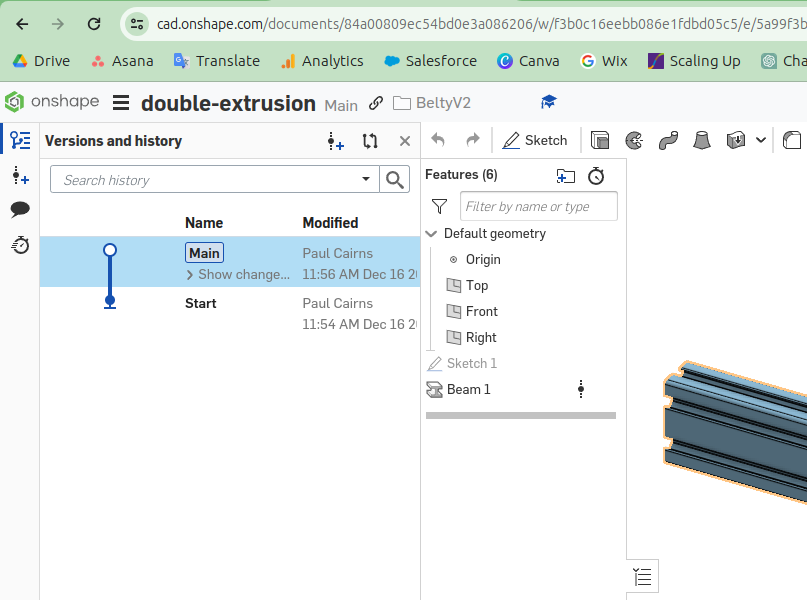Select the Loft tool

(x=702, y=140)
